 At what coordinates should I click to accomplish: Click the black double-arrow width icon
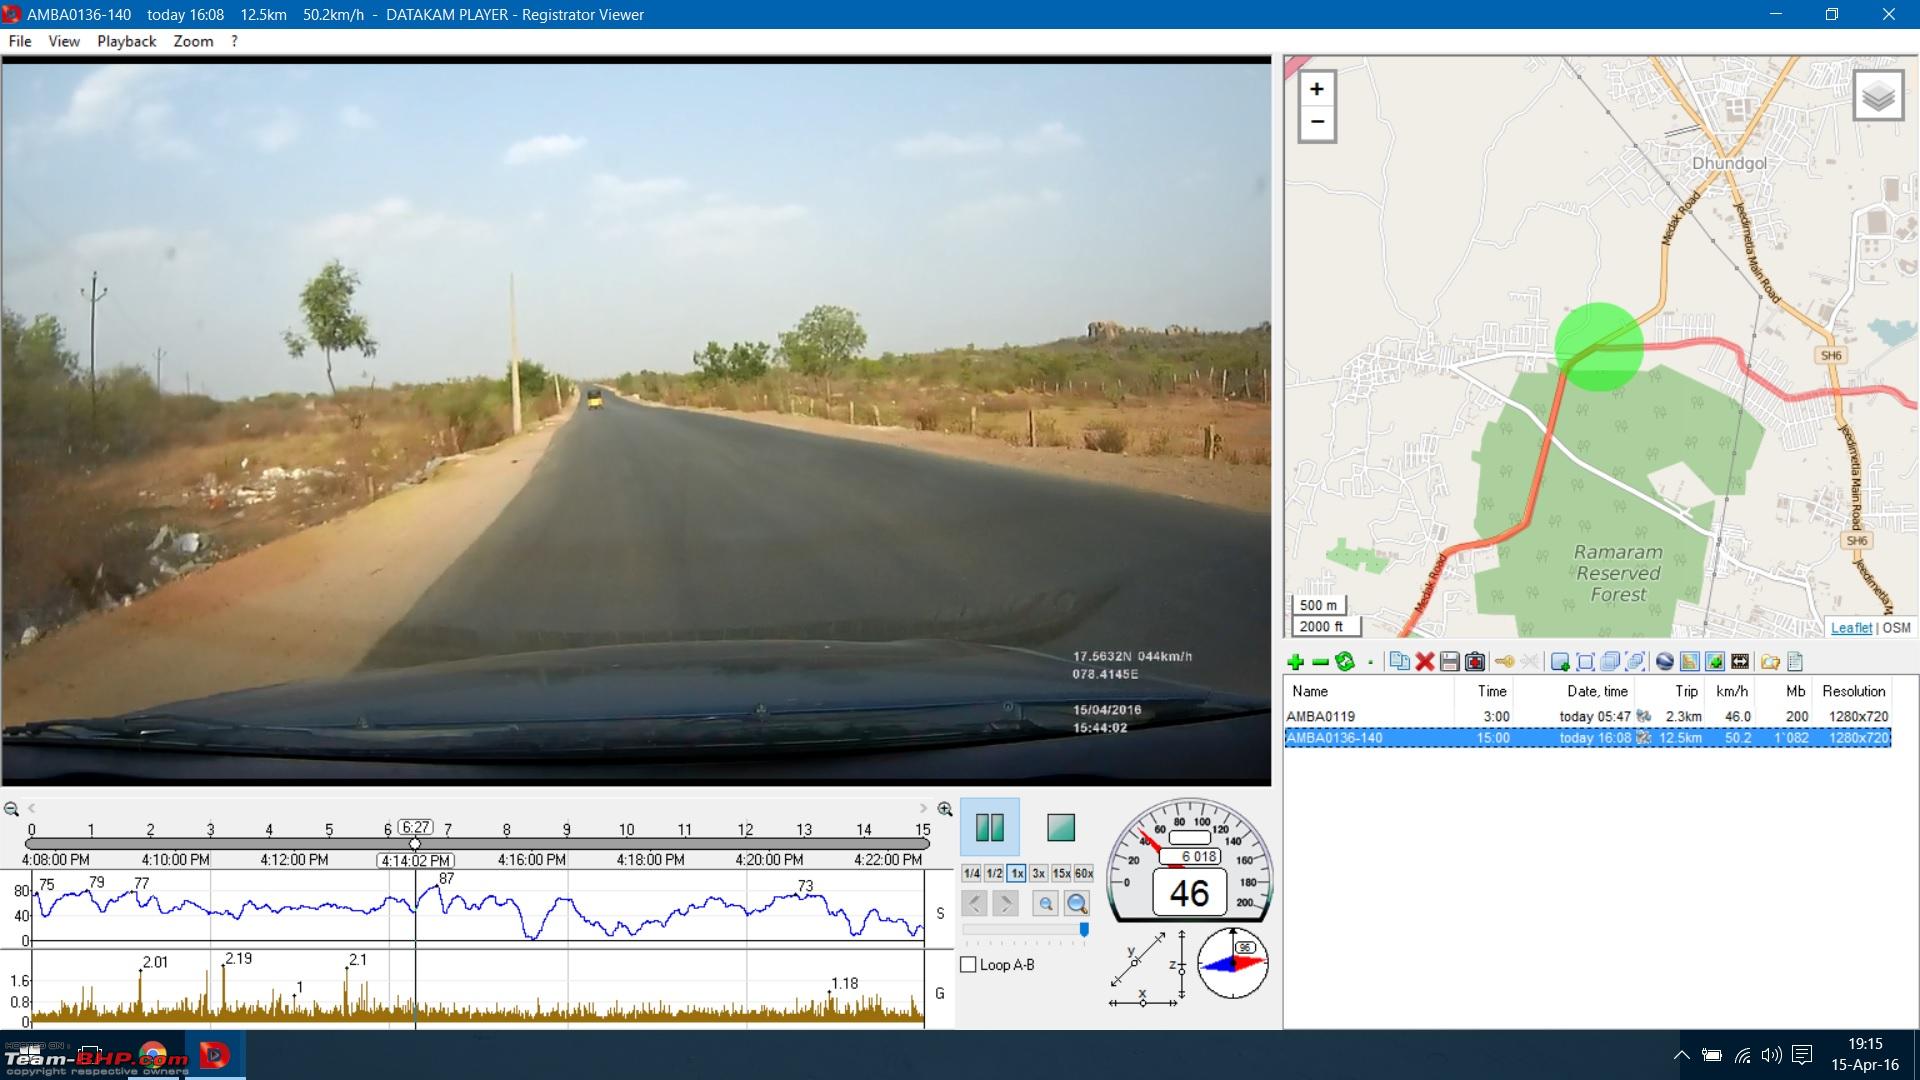point(1740,662)
